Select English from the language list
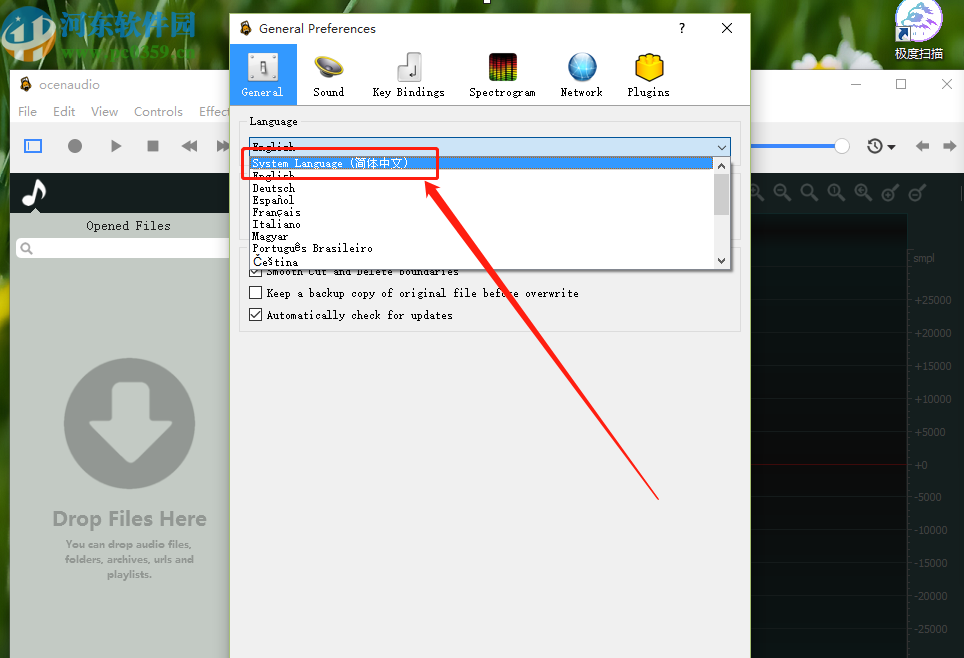Image resolution: width=964 pixels, height=658 pixels. pyautogui.click(x=482, y=176)
